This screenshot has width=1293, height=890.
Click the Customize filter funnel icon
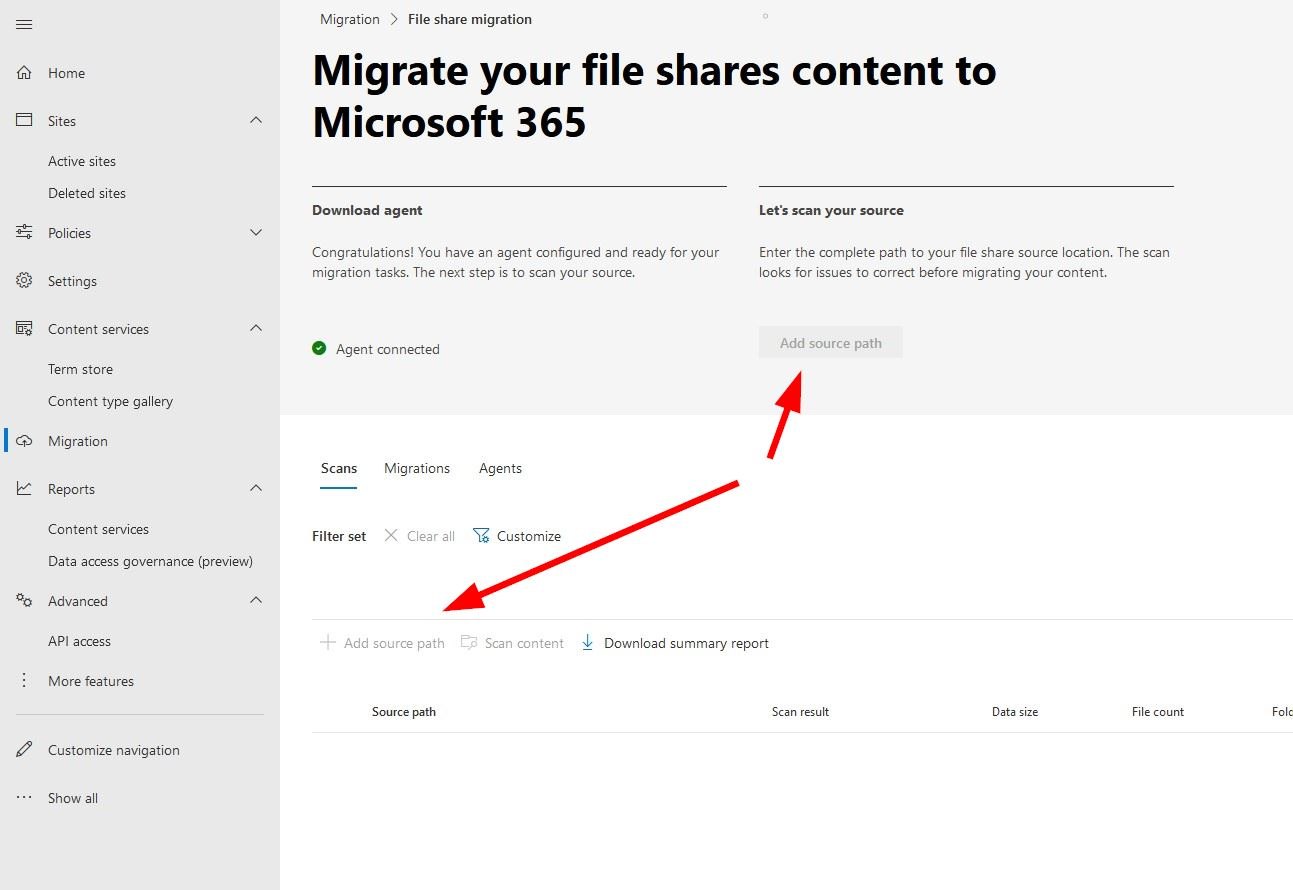click(x=481, y=536)
